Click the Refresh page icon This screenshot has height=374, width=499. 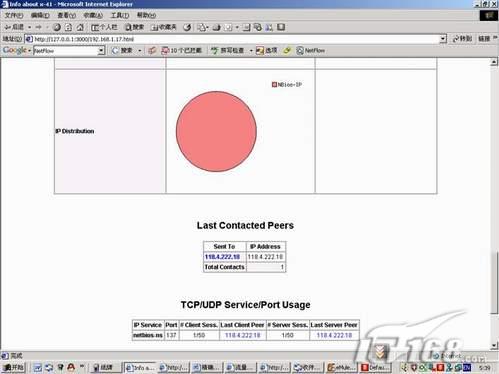coord(68,27)
